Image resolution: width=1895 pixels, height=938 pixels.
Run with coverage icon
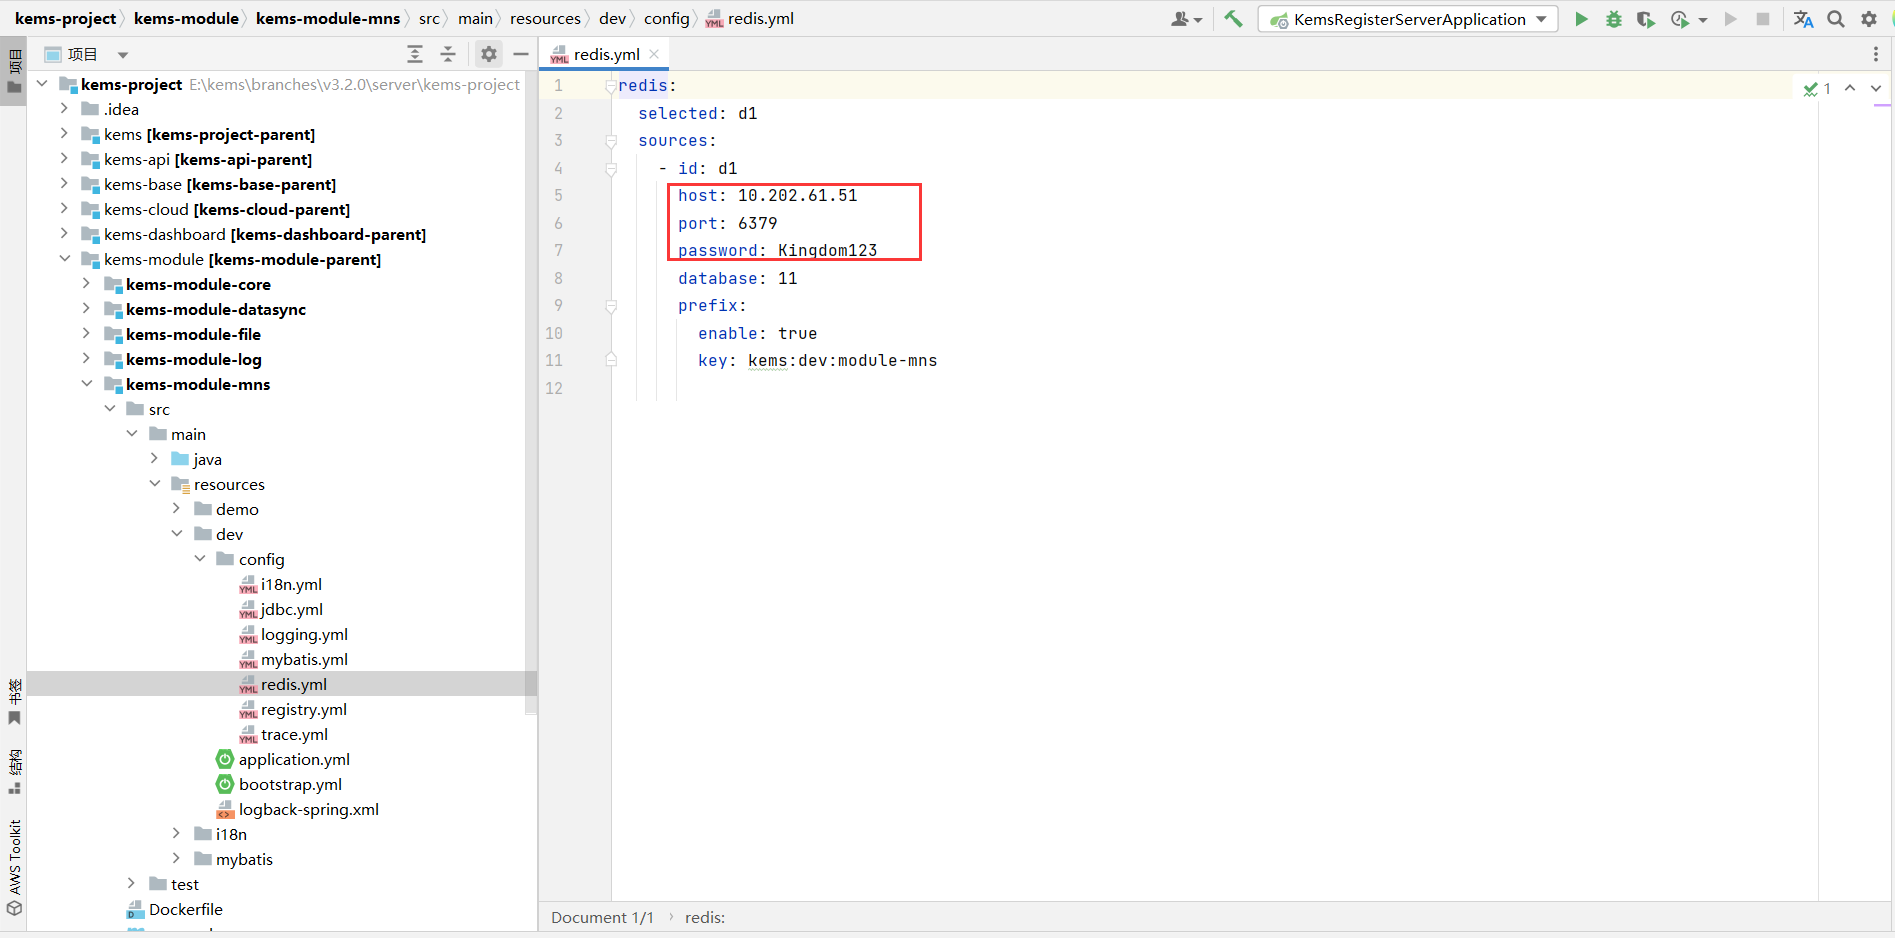point(1645,19)
